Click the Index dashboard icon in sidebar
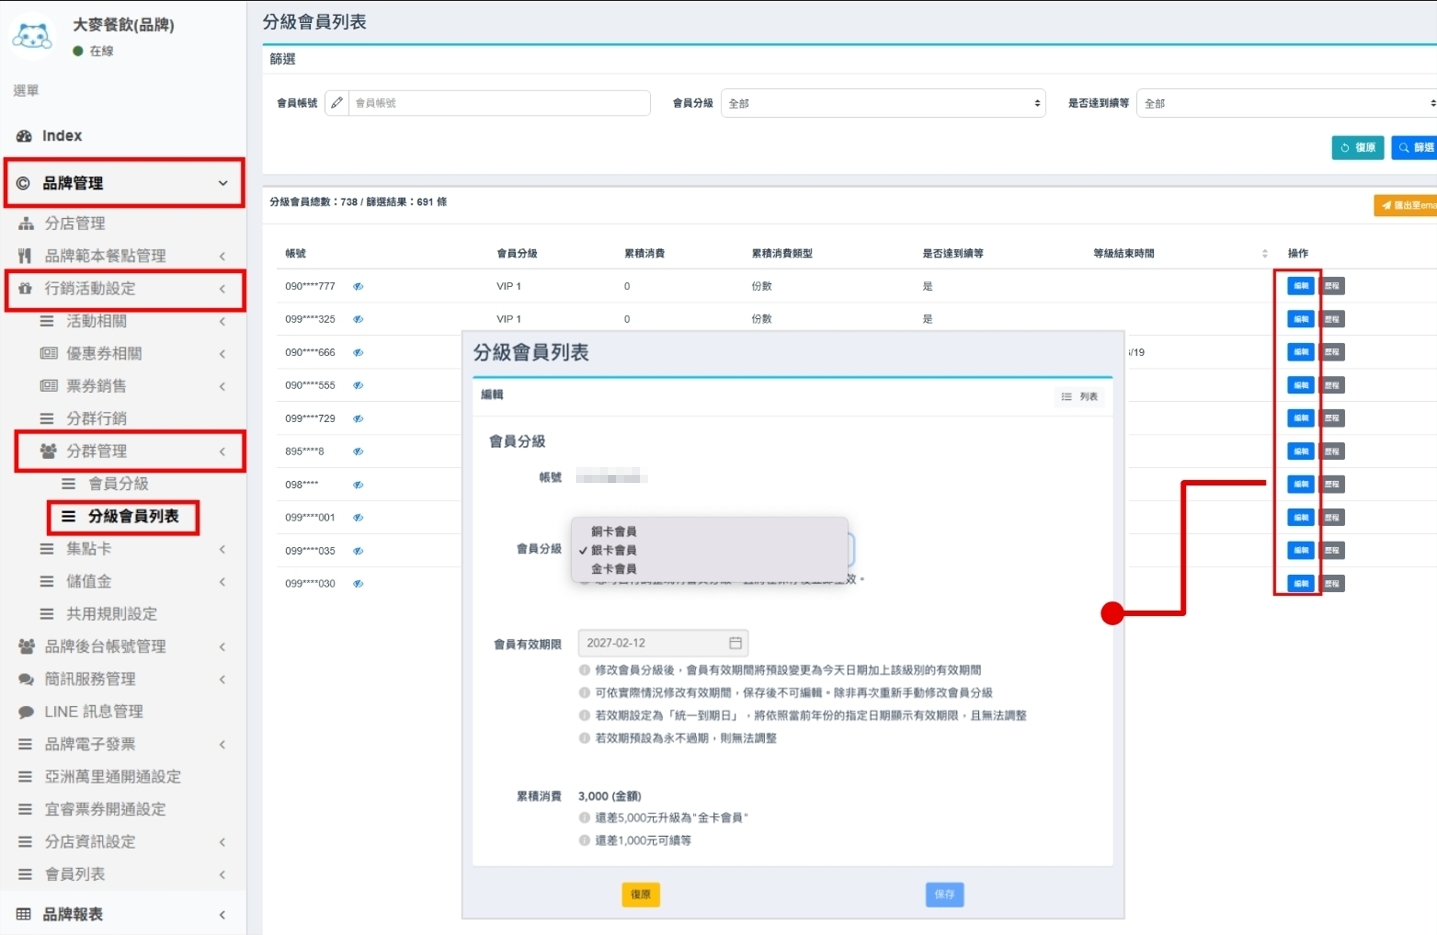The image size is (1437, 935). click(24, 136)
